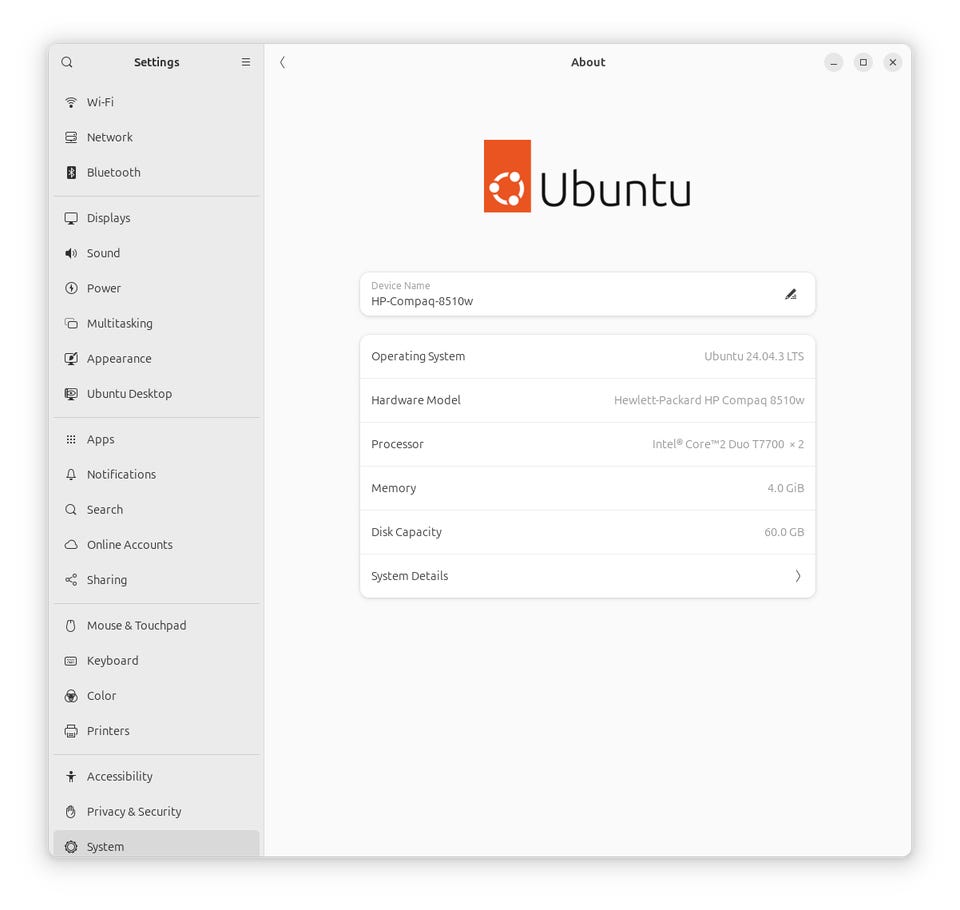Open the Privacy & Security label

point(134,811)
